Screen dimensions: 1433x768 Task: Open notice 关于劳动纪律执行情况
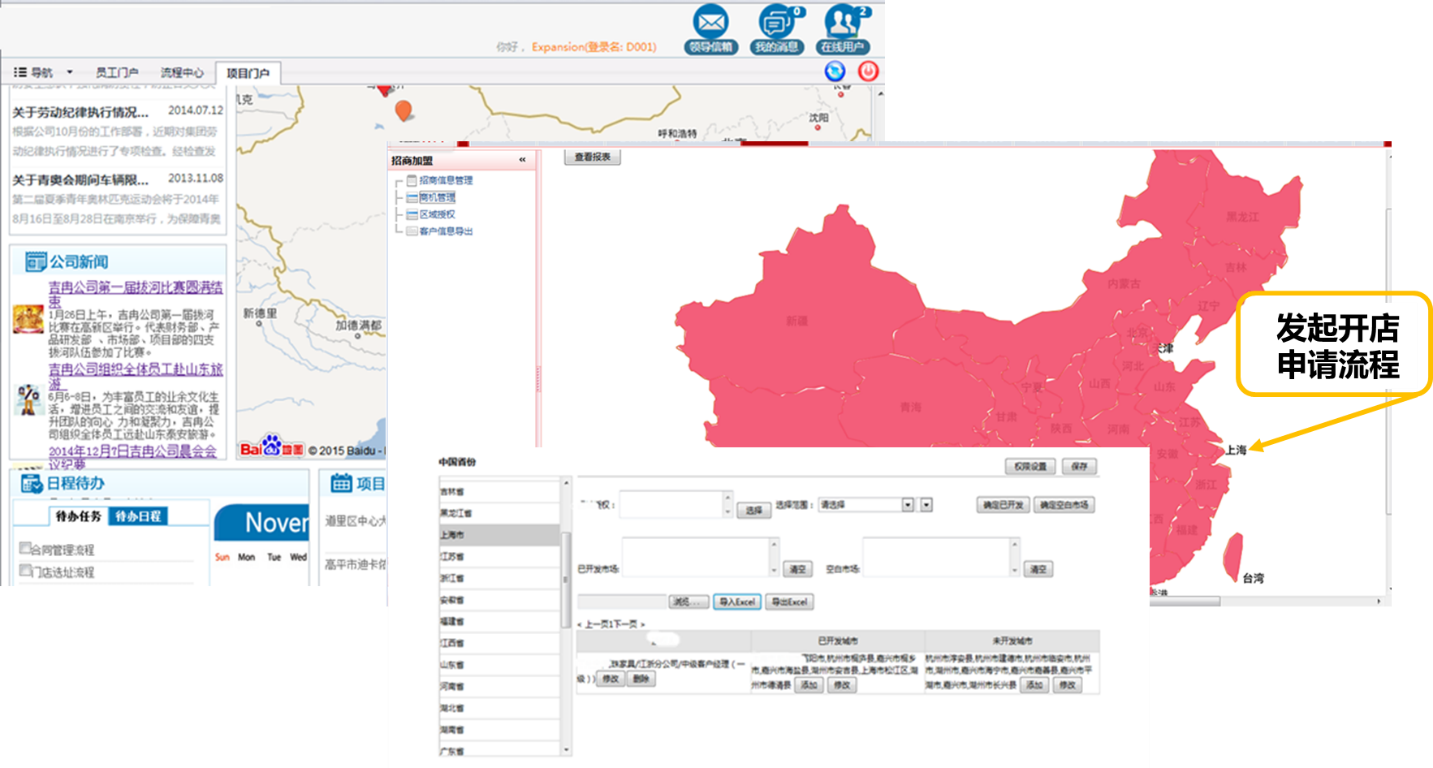coord(80,112)
